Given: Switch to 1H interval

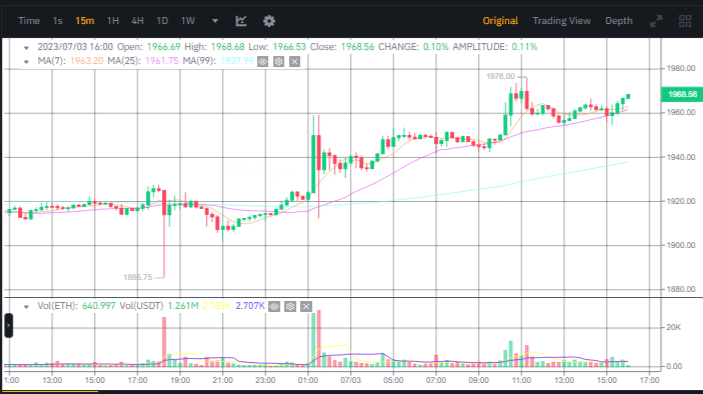Looking at the screenshot, I should coord(113,21).
